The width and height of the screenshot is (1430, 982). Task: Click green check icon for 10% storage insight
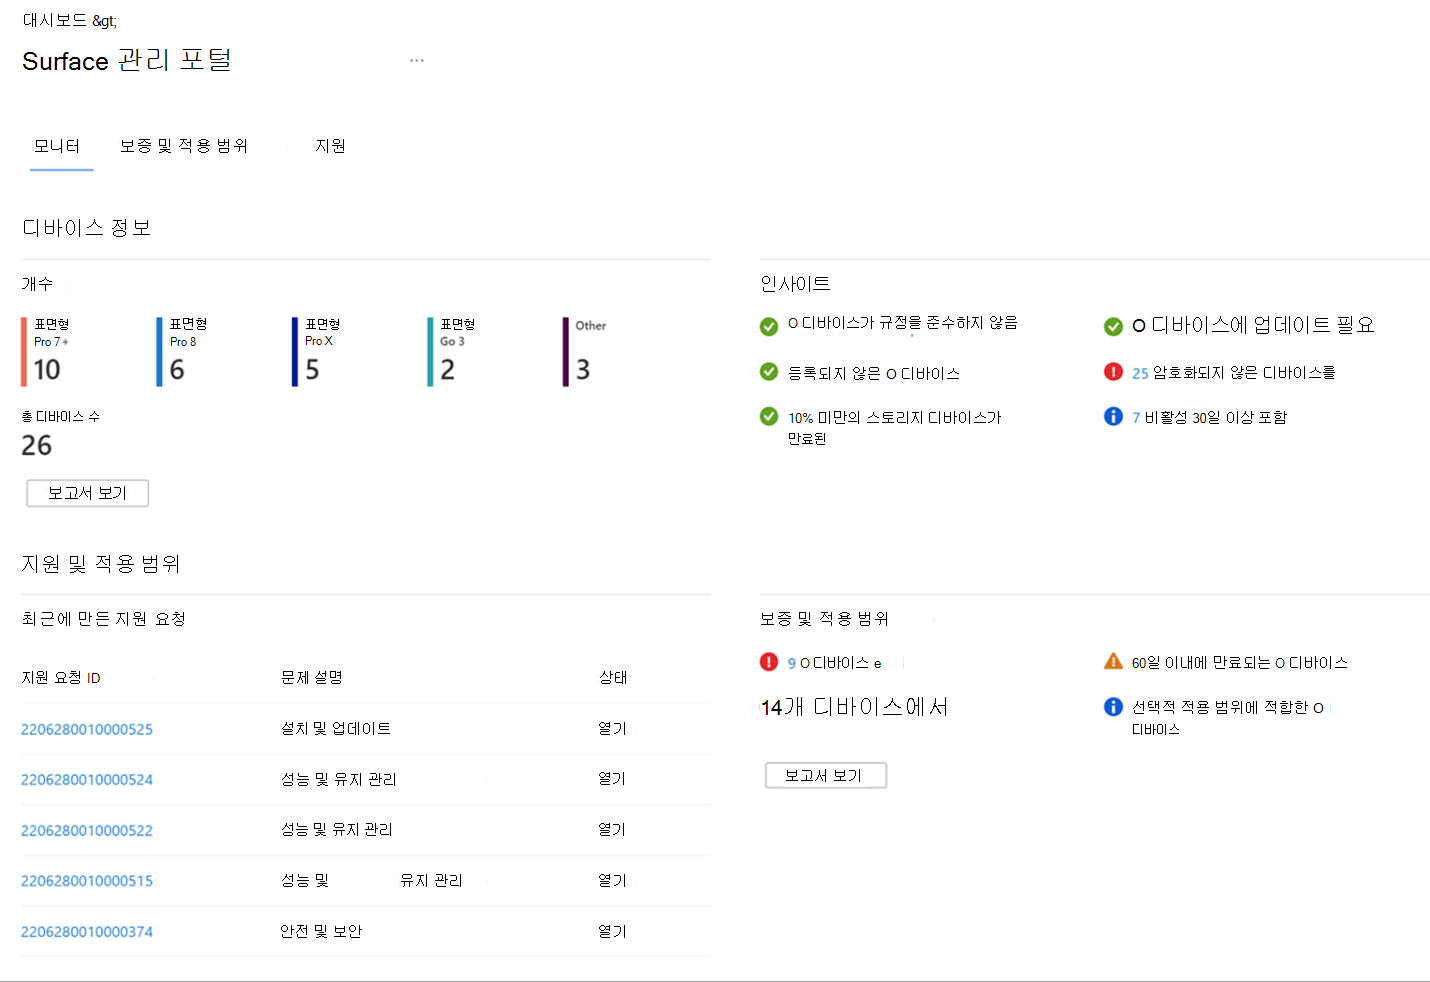click(x=769, y=416)
